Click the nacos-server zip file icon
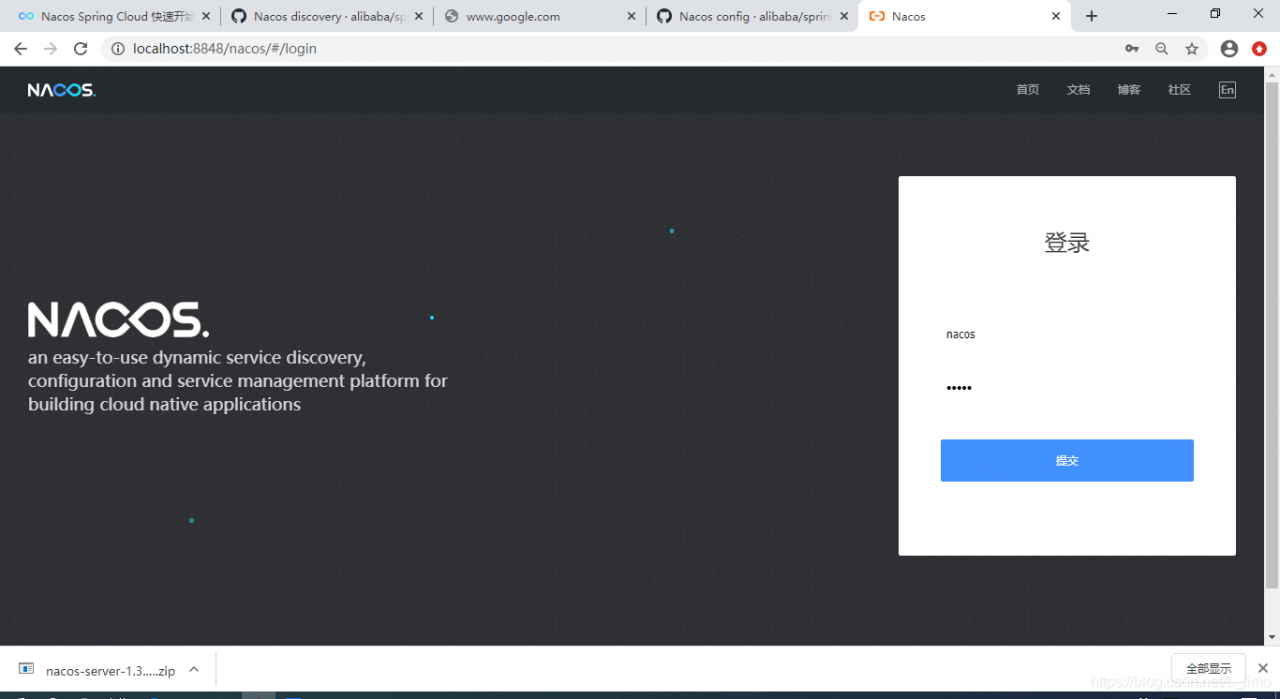This screenshot has height=699, width=1280. [27, 670]
